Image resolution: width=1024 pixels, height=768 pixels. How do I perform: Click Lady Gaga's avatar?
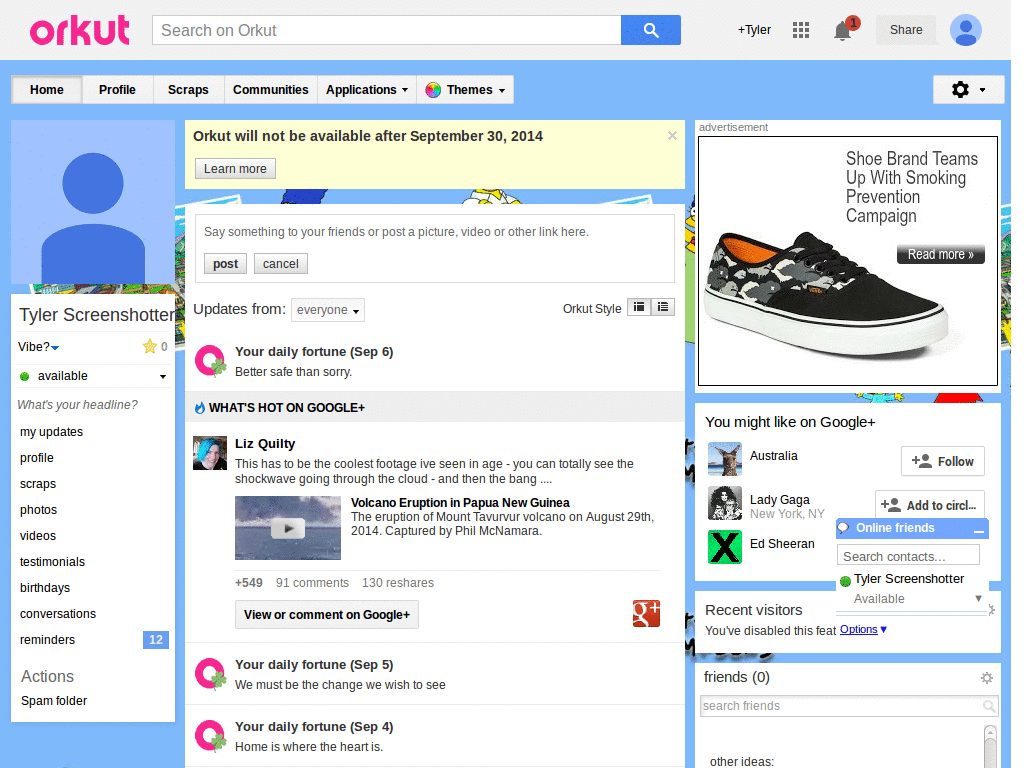(725, 503)
